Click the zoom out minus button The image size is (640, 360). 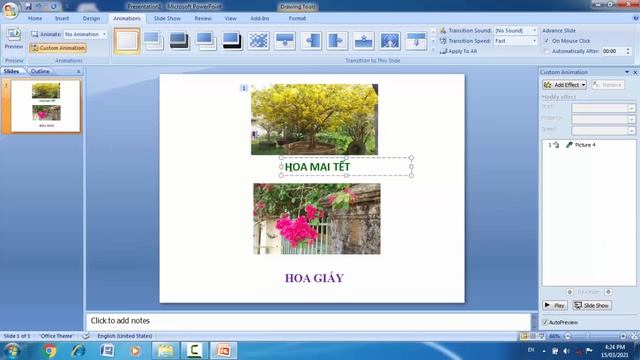pyautogui.click(x=567, y=336)
